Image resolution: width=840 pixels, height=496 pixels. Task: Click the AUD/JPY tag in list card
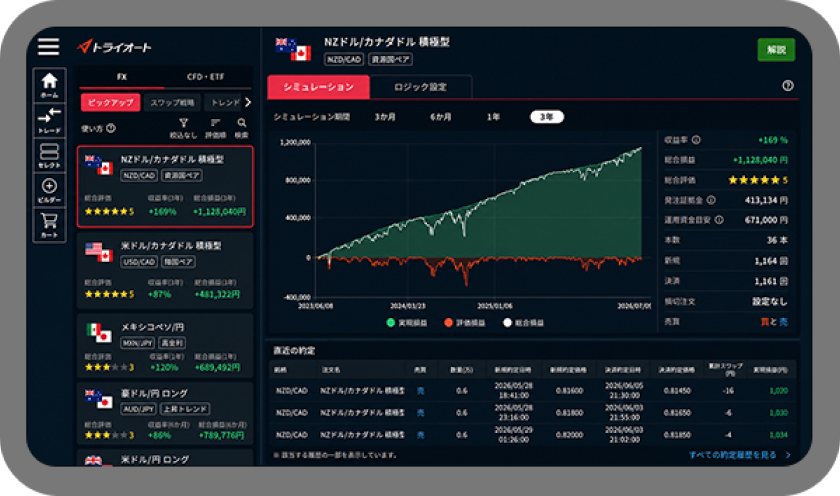tap(139, 409)
